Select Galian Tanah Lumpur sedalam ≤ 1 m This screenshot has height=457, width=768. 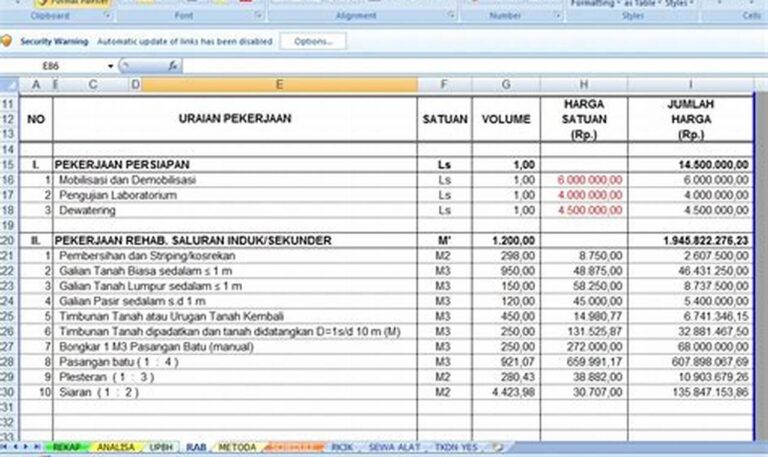pos(235,286)
